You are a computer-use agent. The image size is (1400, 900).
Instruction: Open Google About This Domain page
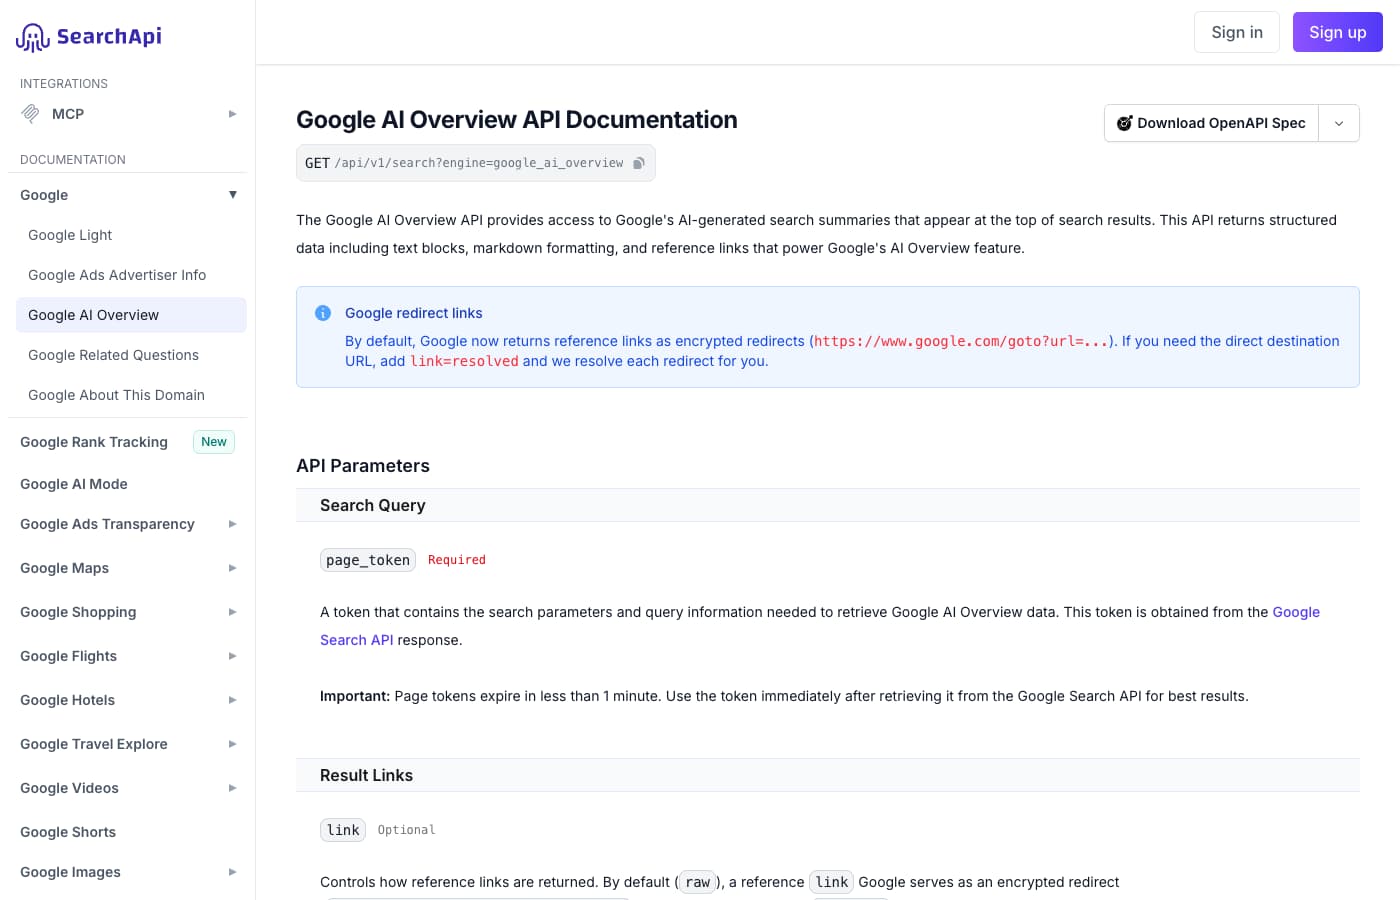coord(116,395)
